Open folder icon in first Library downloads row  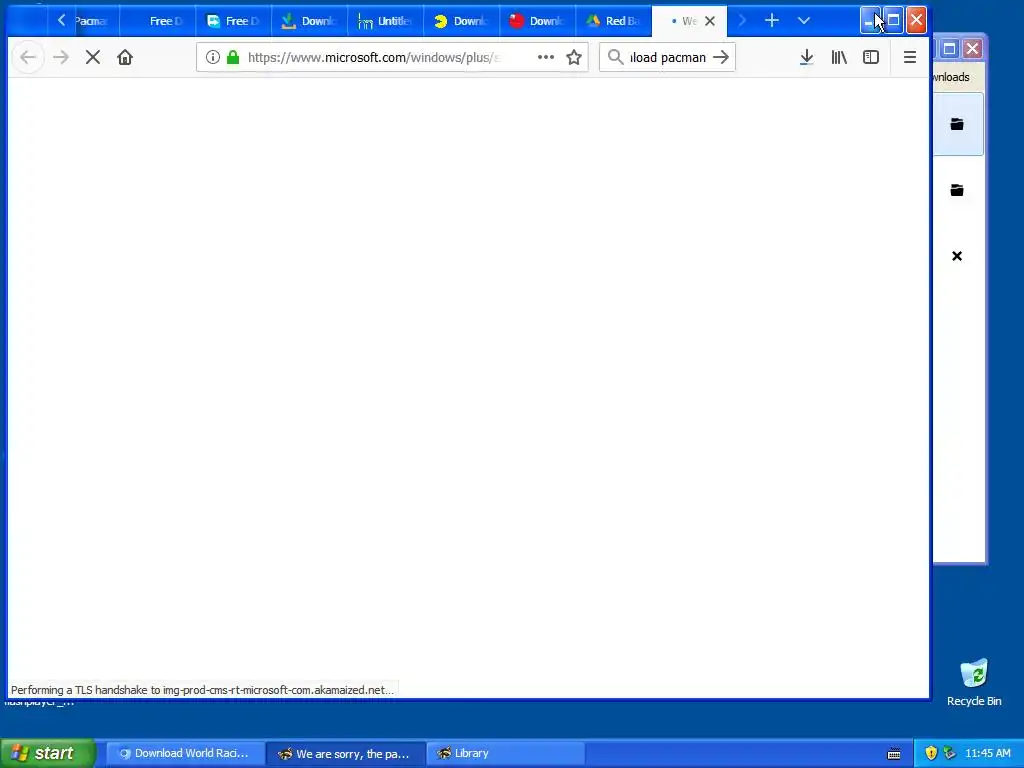[957, 124]
